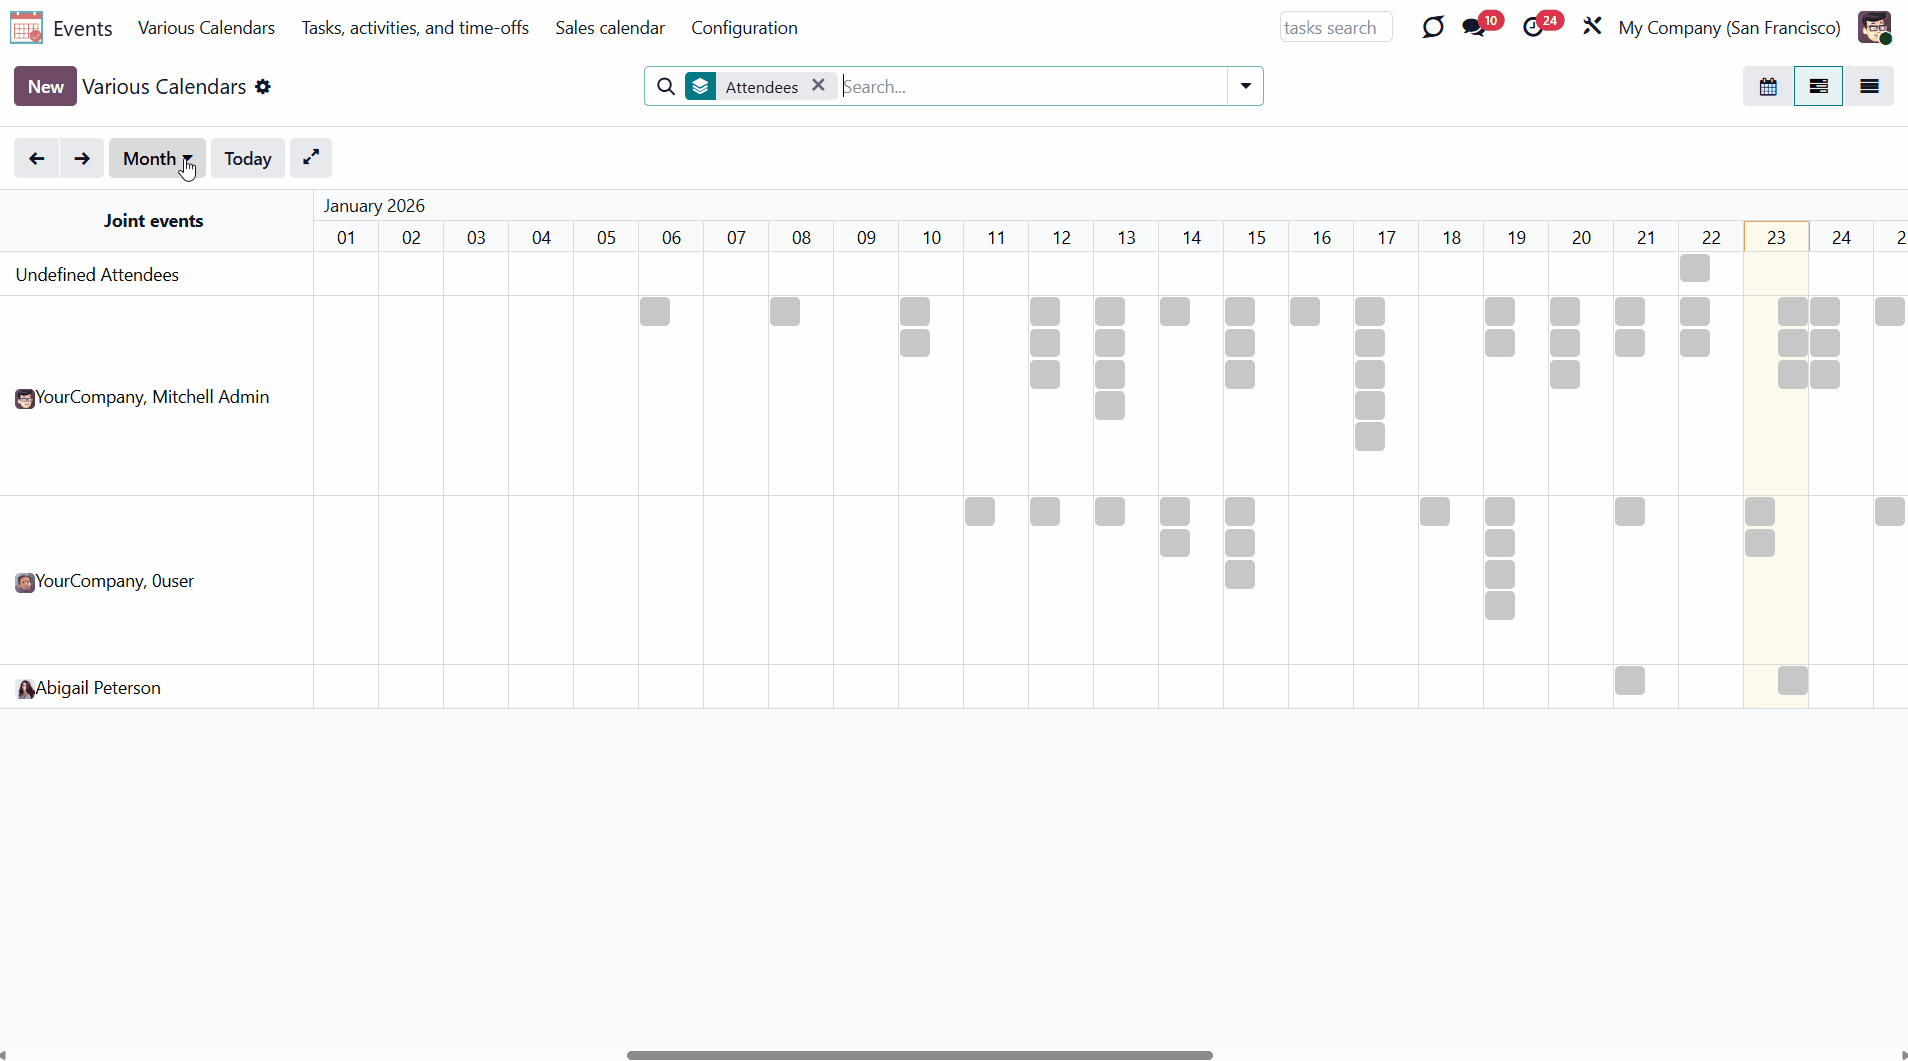Advance to next month with right arrow

click(x=82, y=158)
